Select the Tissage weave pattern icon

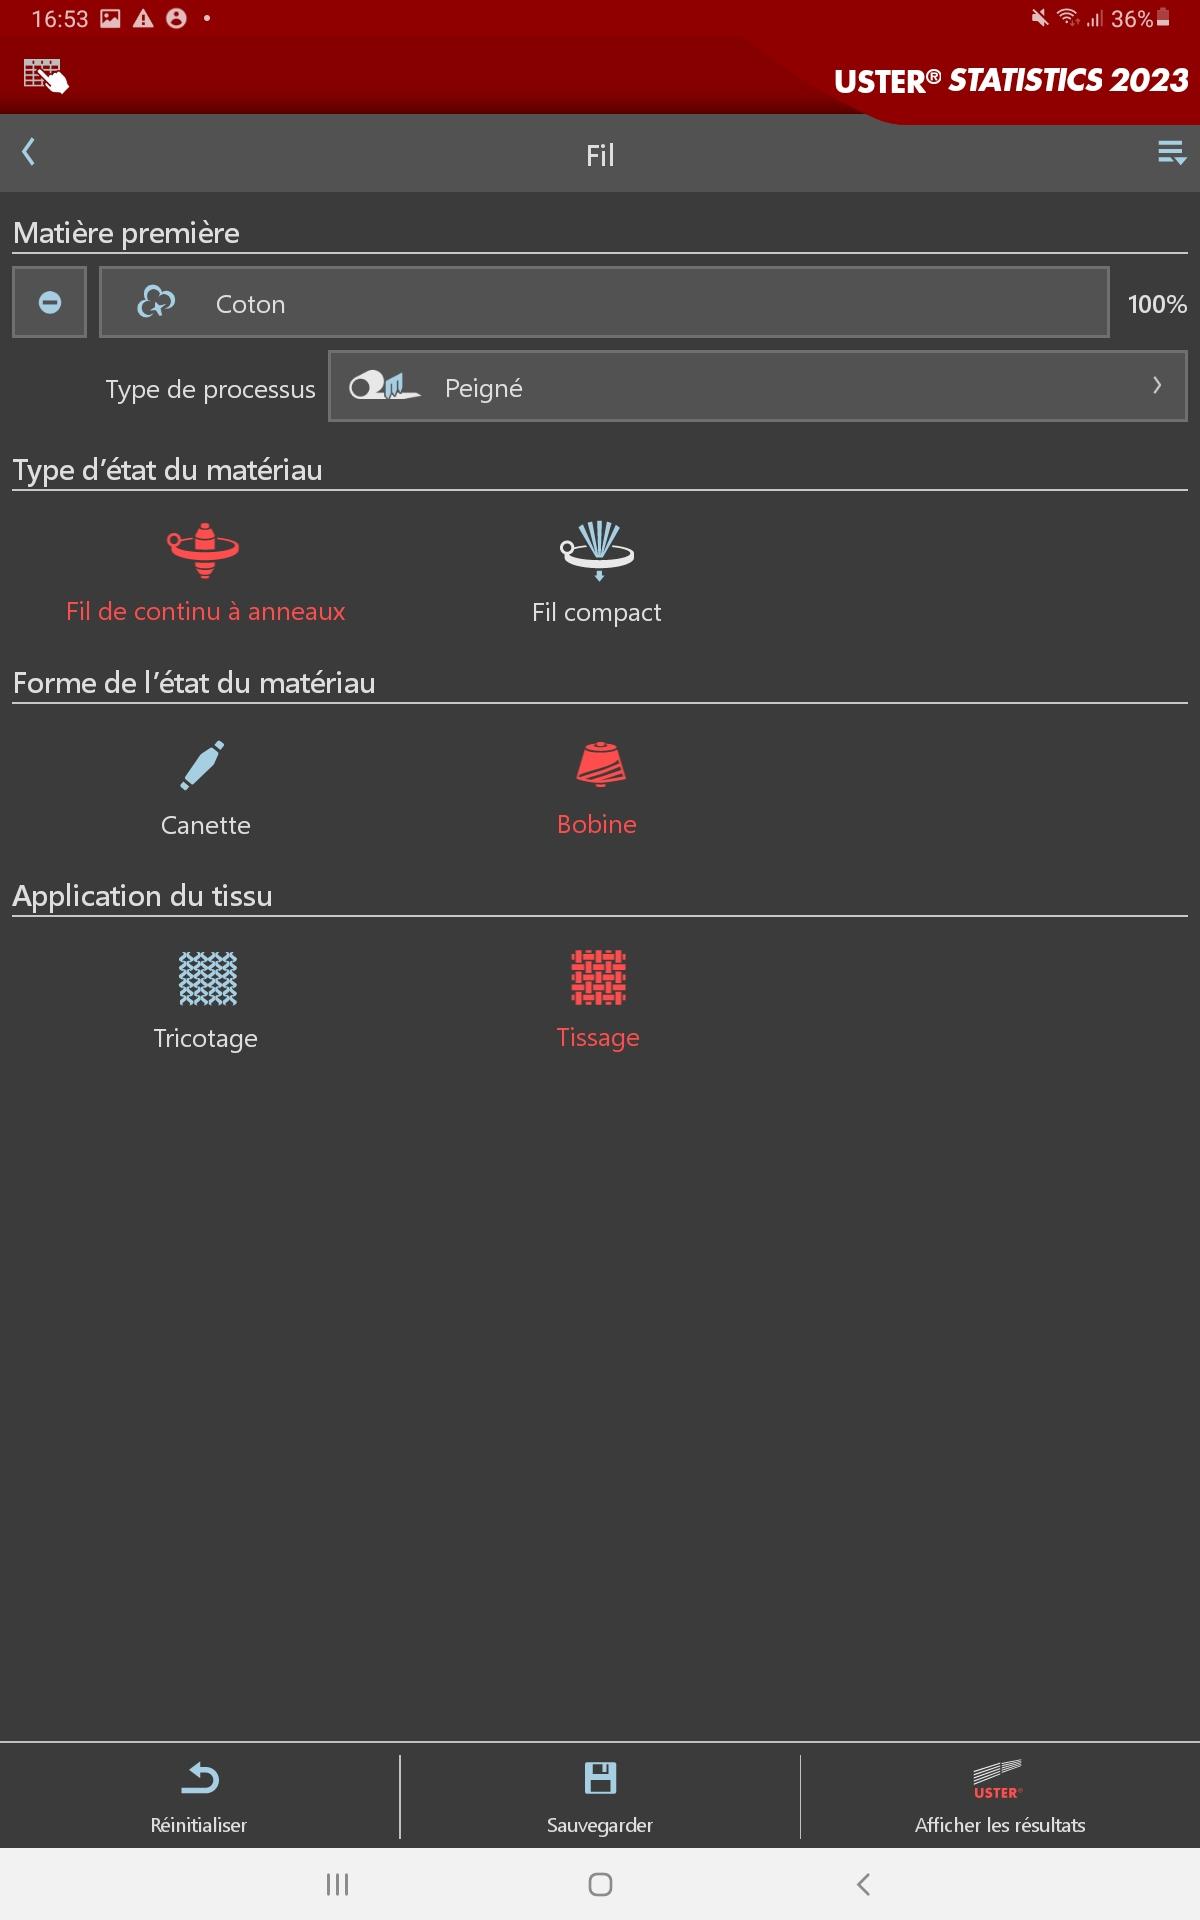(598, 977)
